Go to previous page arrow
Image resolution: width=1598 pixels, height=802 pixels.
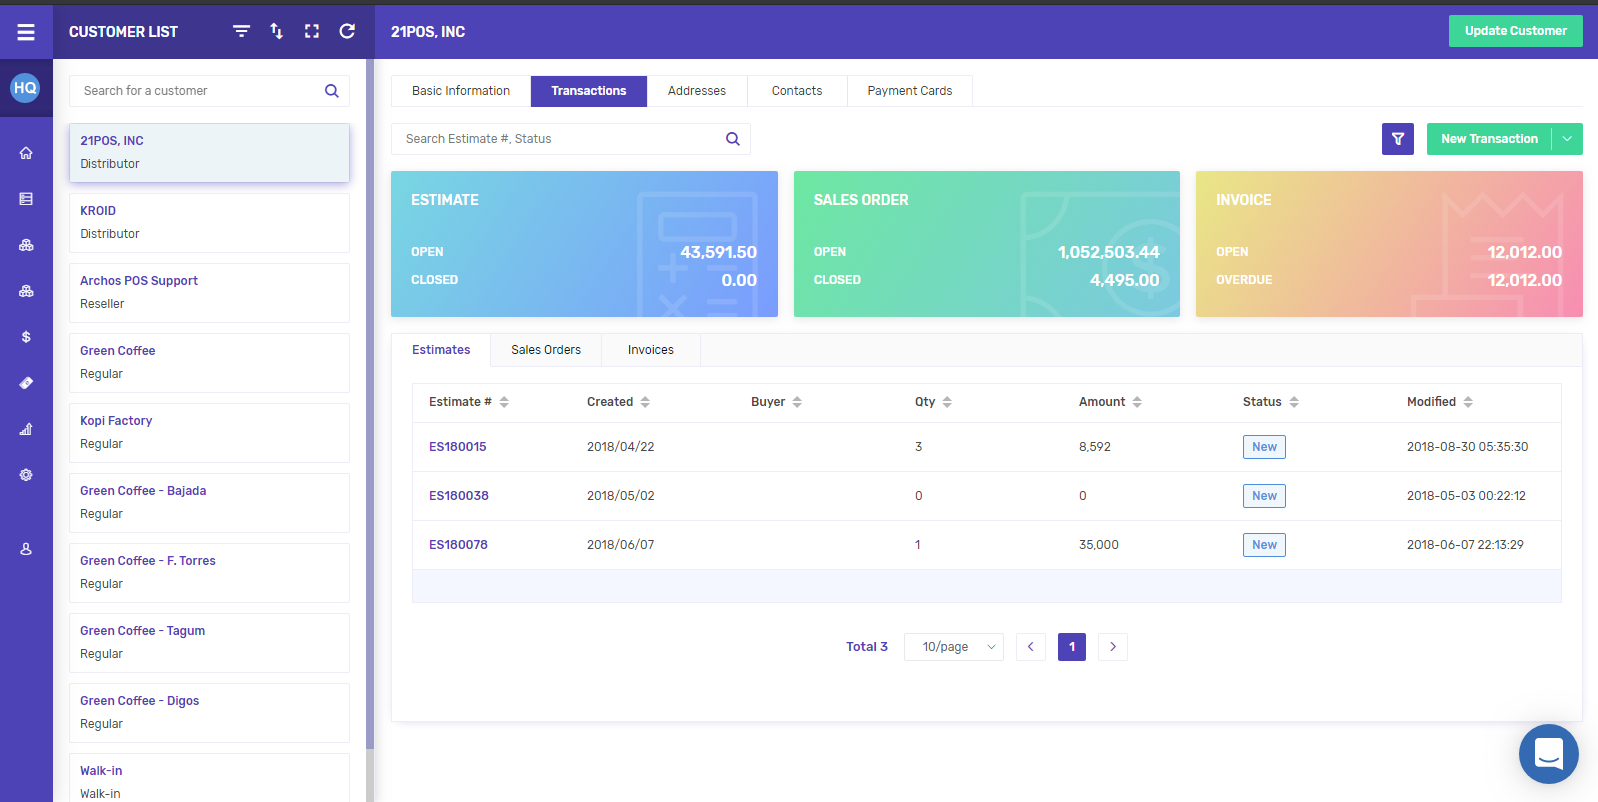tap(1031, 647)
